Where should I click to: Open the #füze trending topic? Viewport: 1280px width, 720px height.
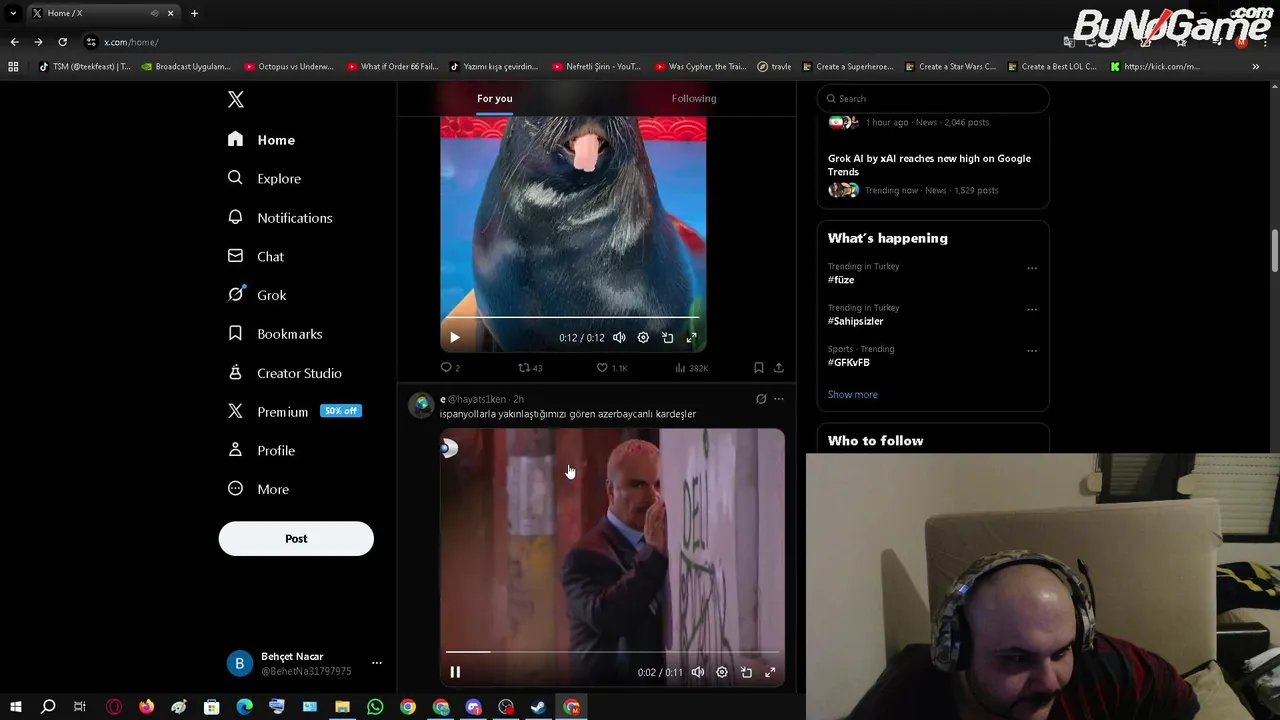(x=841, y=280)
